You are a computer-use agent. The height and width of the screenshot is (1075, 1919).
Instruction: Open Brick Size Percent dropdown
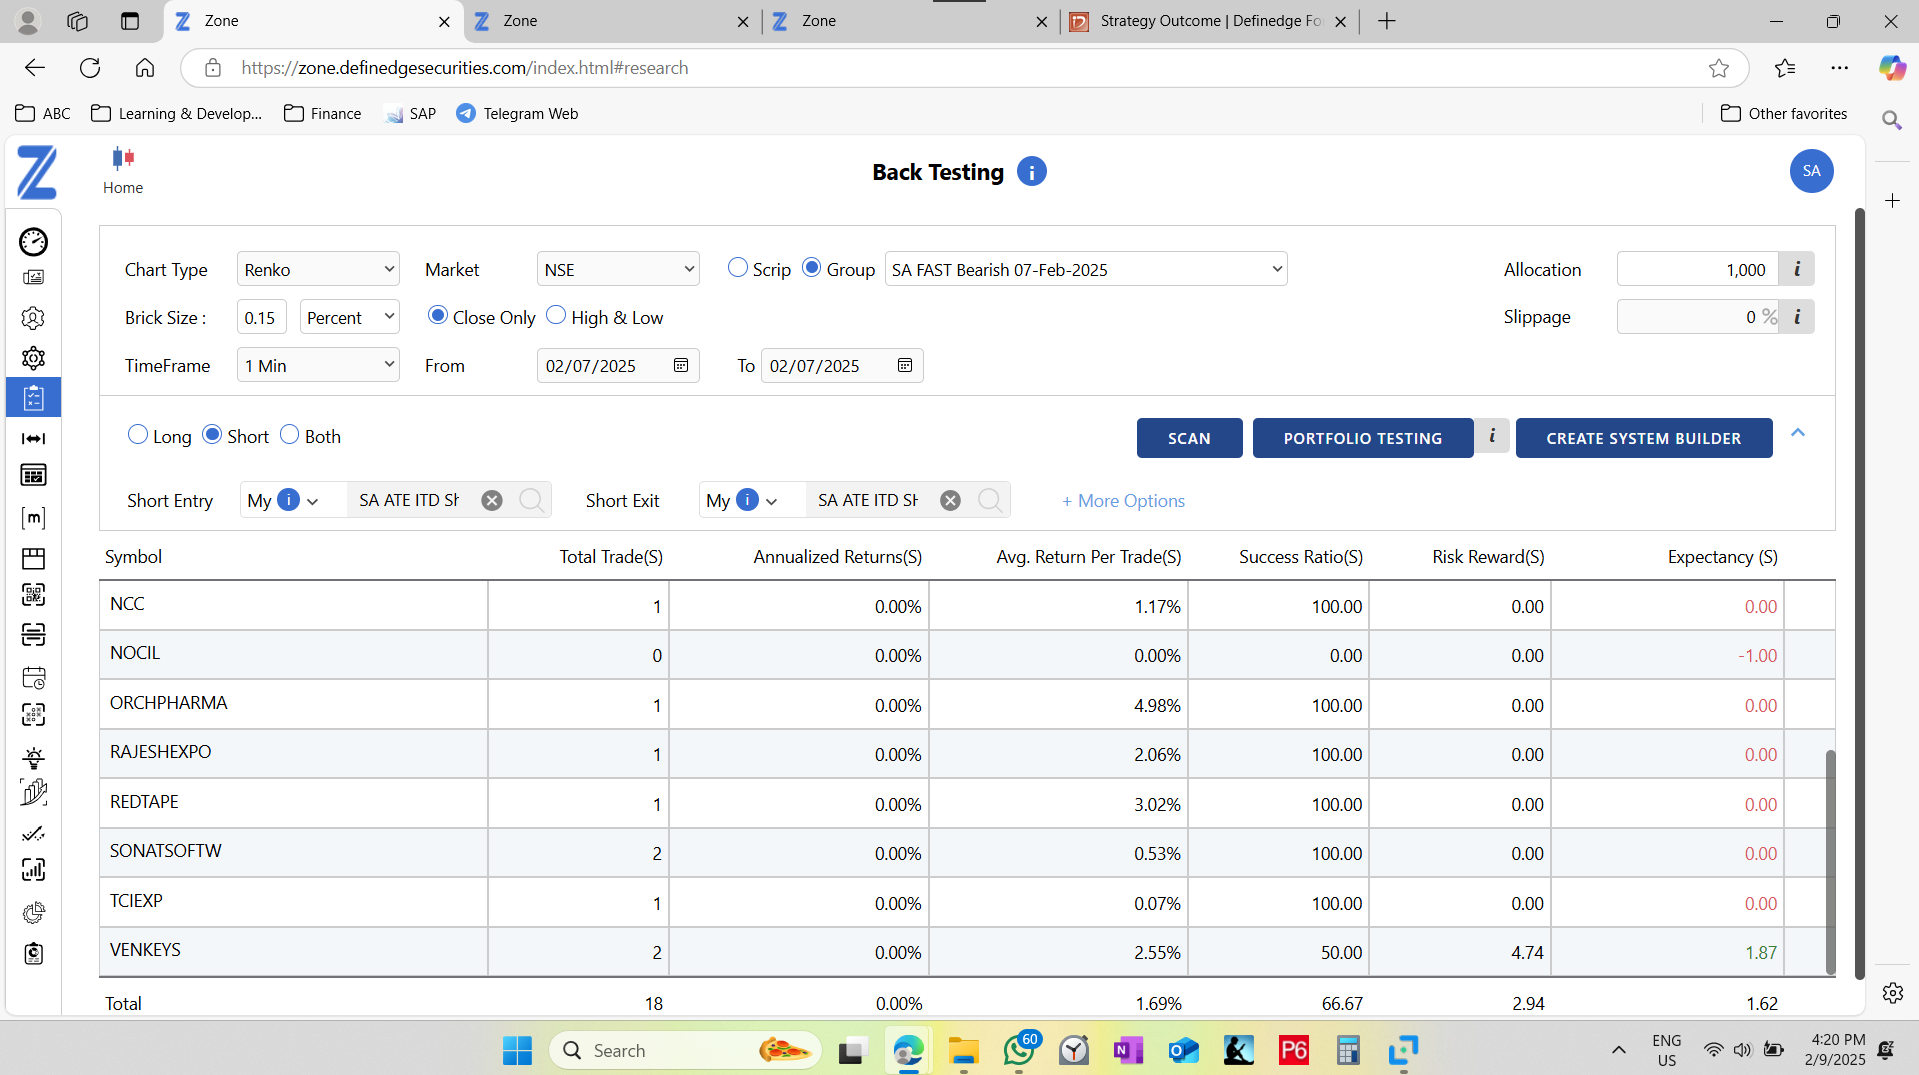tap(349, 317)
